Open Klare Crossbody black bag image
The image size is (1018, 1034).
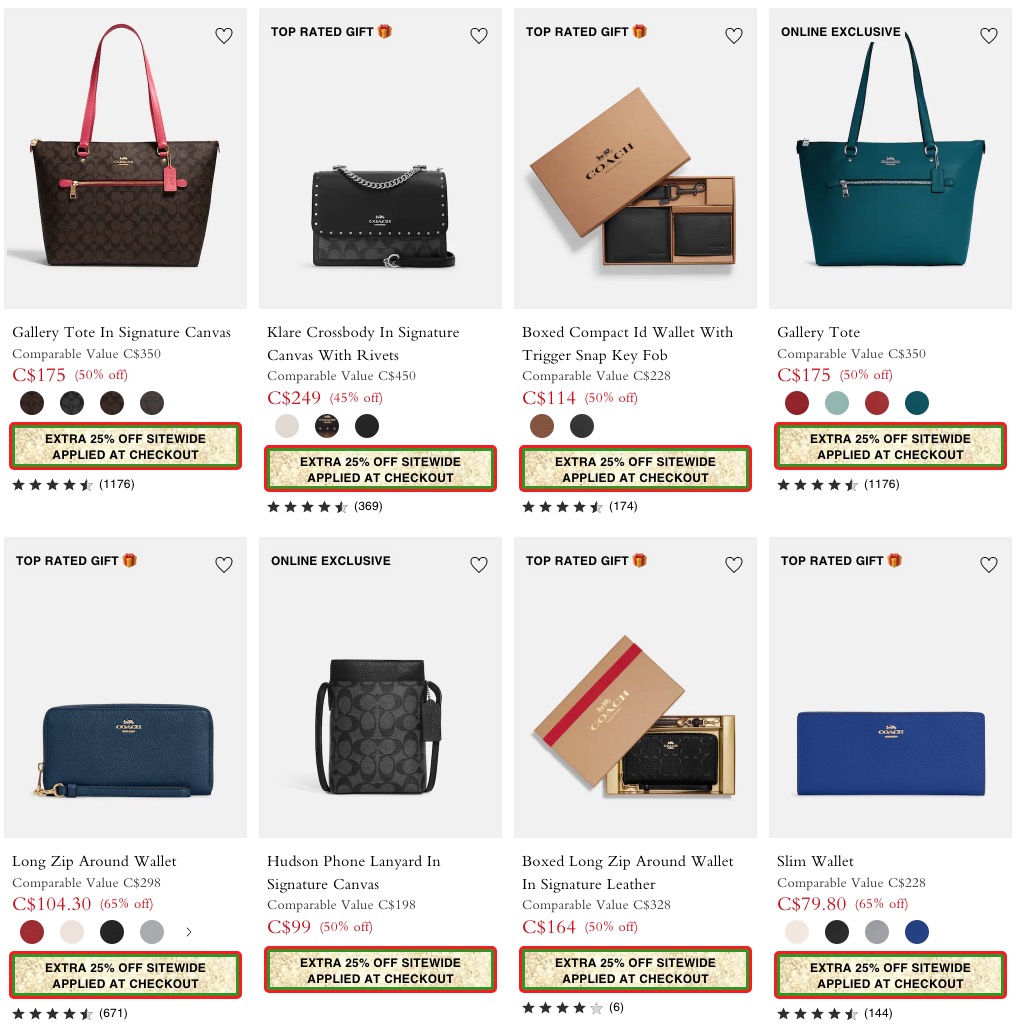click(x=380, y=159)
